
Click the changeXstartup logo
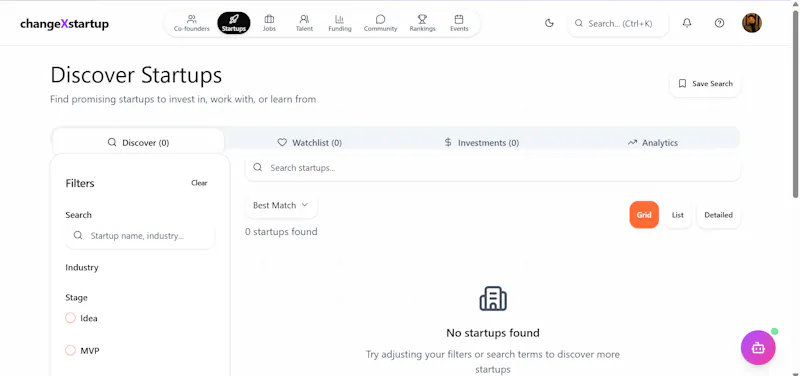(x=64, y=24)
